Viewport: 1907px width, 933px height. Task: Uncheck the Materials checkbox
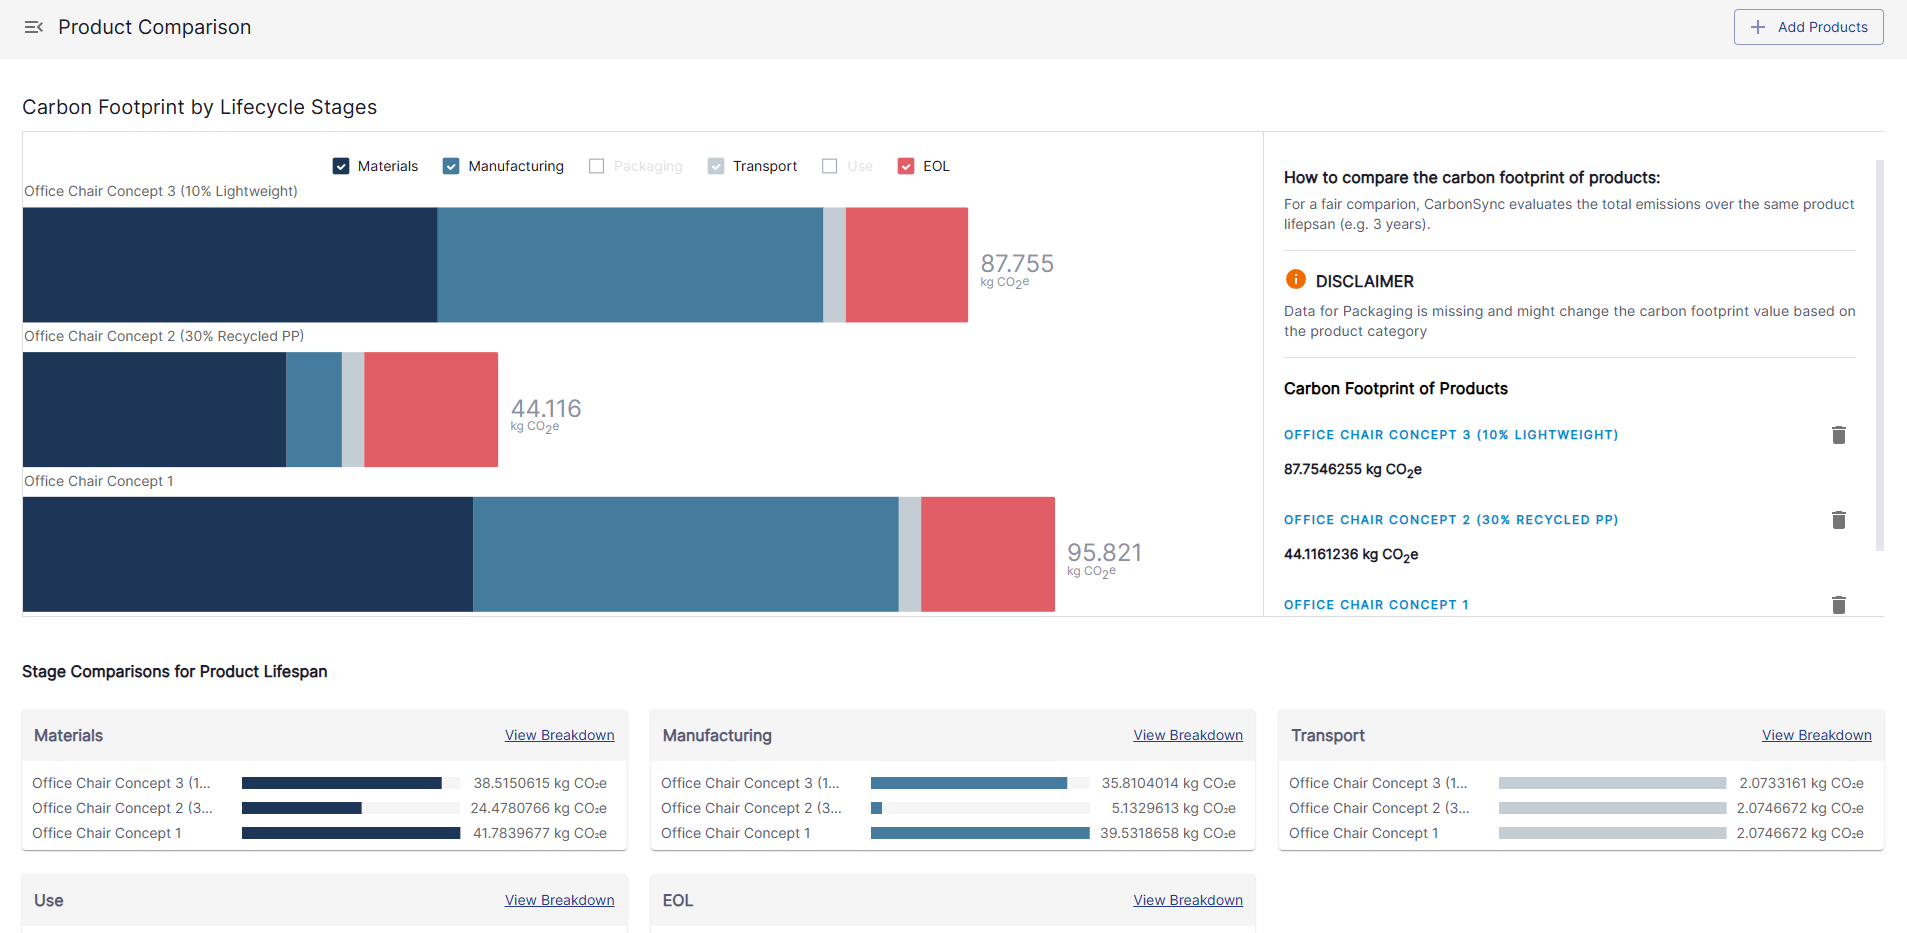point(341,166)
